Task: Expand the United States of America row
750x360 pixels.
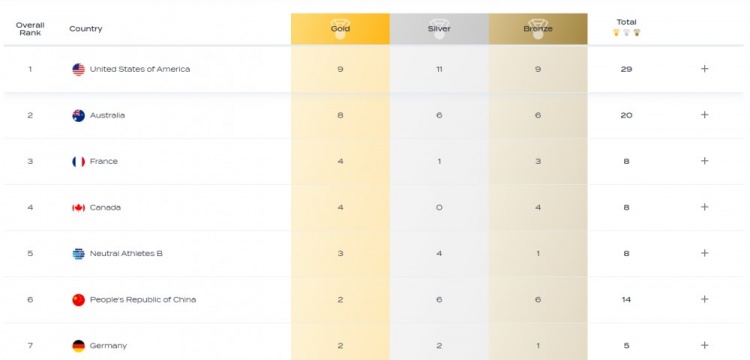Action: pyautogui.click(x=704, y=69)
